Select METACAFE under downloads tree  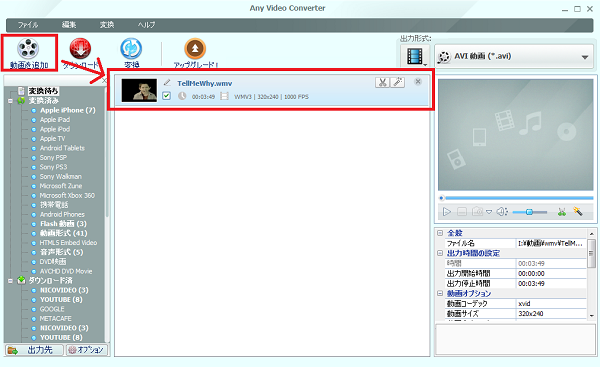pos(56,318)
